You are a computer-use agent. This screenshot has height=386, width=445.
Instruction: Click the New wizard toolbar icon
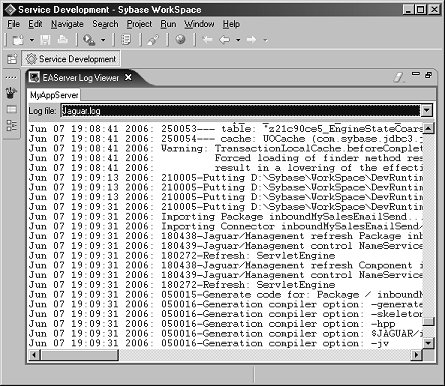[18, 40]
